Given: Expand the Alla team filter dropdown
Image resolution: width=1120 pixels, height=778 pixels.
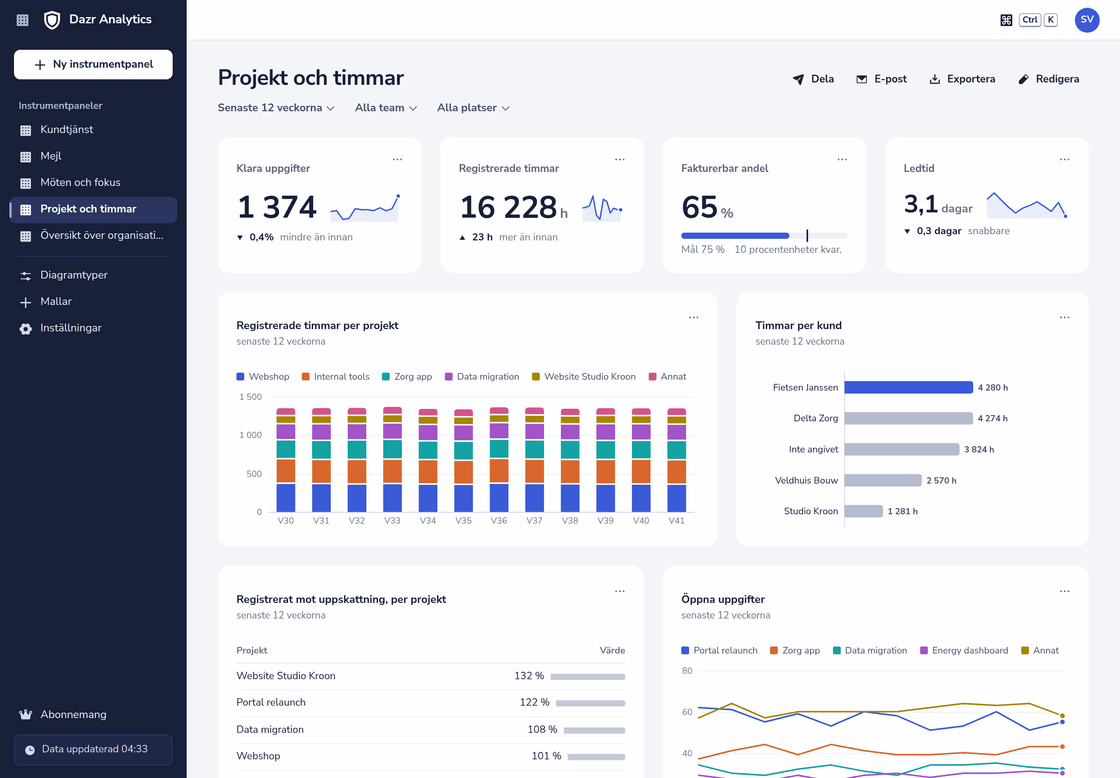Looking at the screenshot, I should tap(386, 108).
